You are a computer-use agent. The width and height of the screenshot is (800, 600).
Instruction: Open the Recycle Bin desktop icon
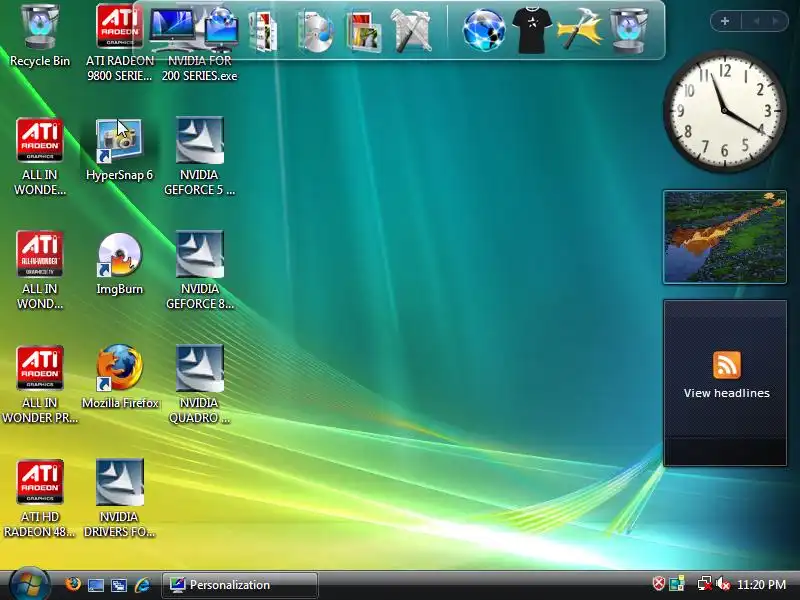tap(40, 35)
